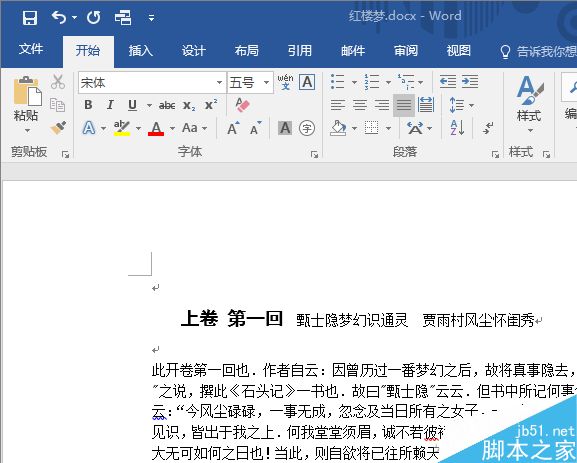Align text right

382,105
